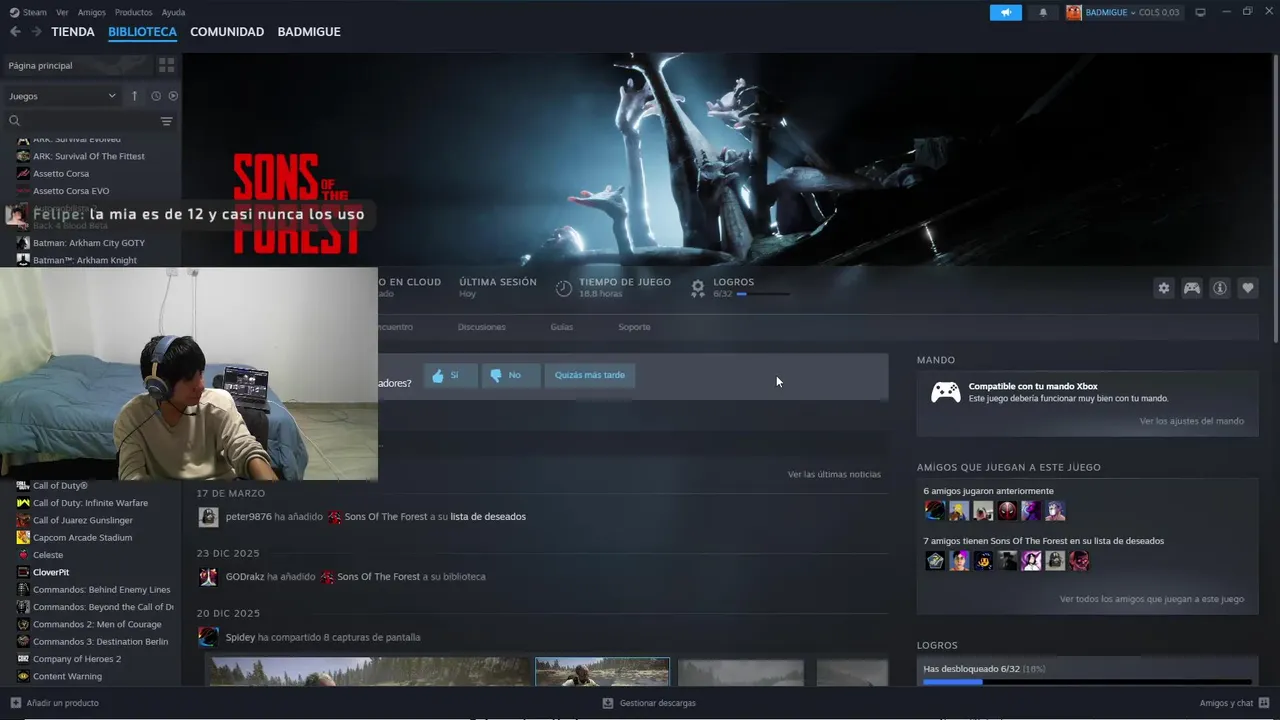This screenshot has height=720, width=1280.
Task: Click first avatar under friends who played
Action: point(935,511)
